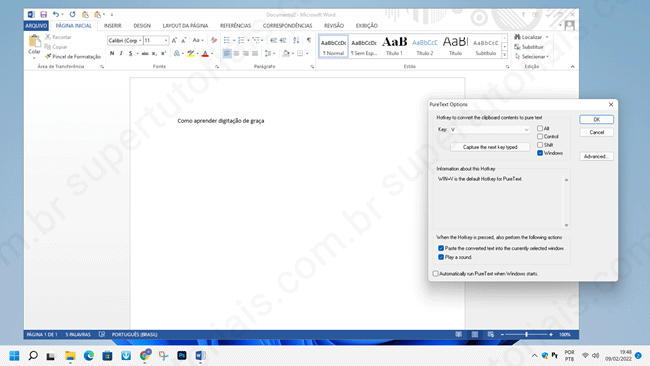
Task: Enable Automatically run PureText when Windows starts
Action: point(435,274)
